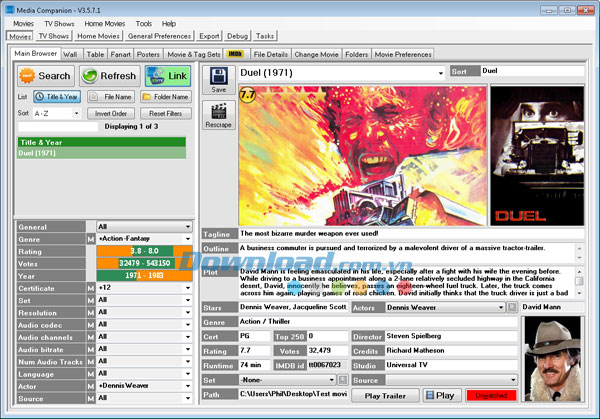This screenshot has height=419, width=600.
Task: Click the Link button
Action: point(168,76)
